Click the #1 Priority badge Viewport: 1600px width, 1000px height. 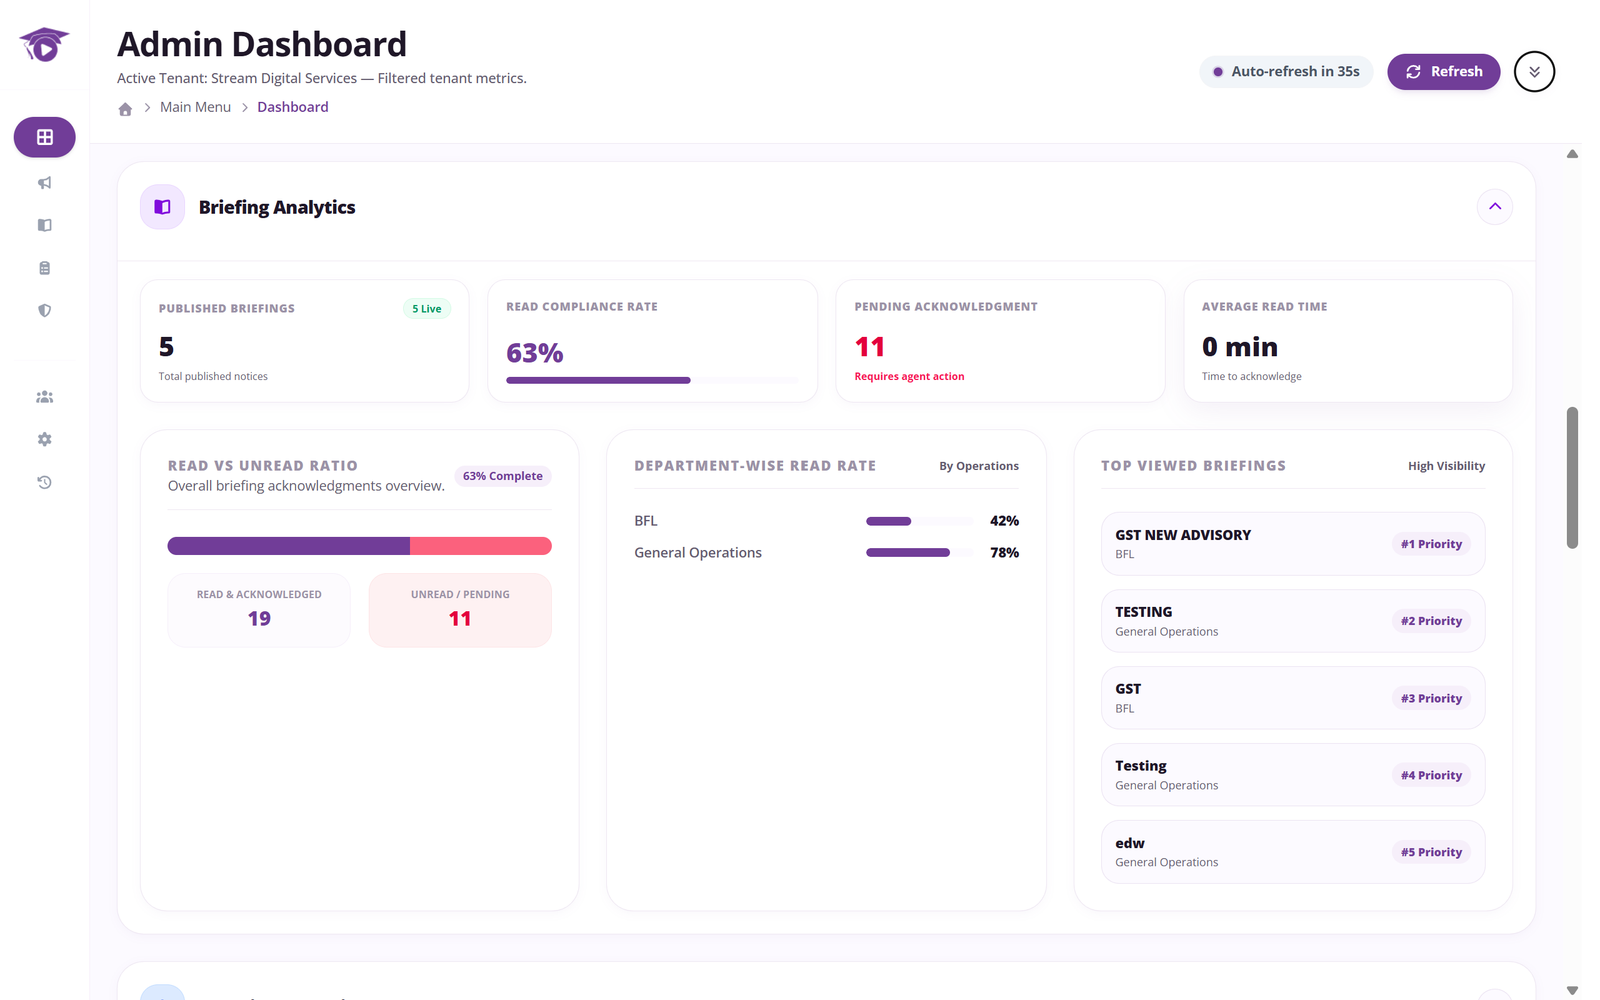(x=1431, y=544)
